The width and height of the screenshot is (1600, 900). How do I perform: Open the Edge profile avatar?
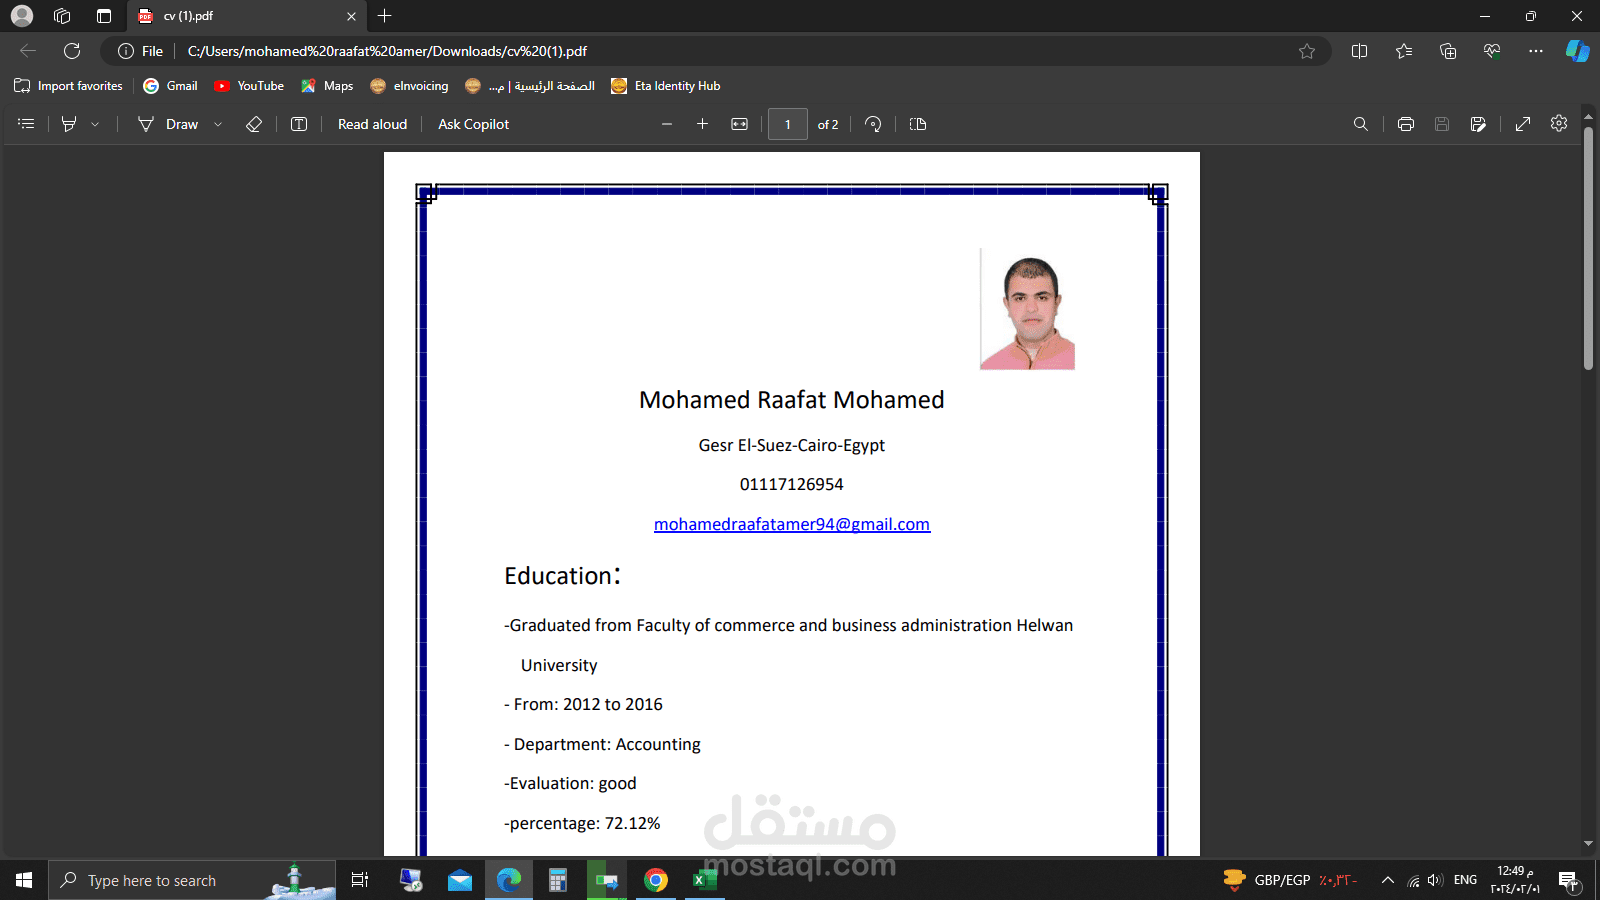[x=22, y=16]
